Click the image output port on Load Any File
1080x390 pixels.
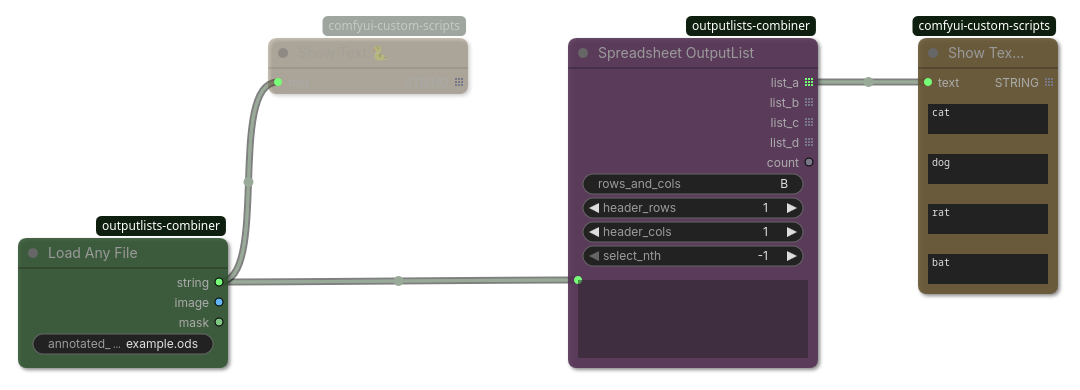[219, 302]
